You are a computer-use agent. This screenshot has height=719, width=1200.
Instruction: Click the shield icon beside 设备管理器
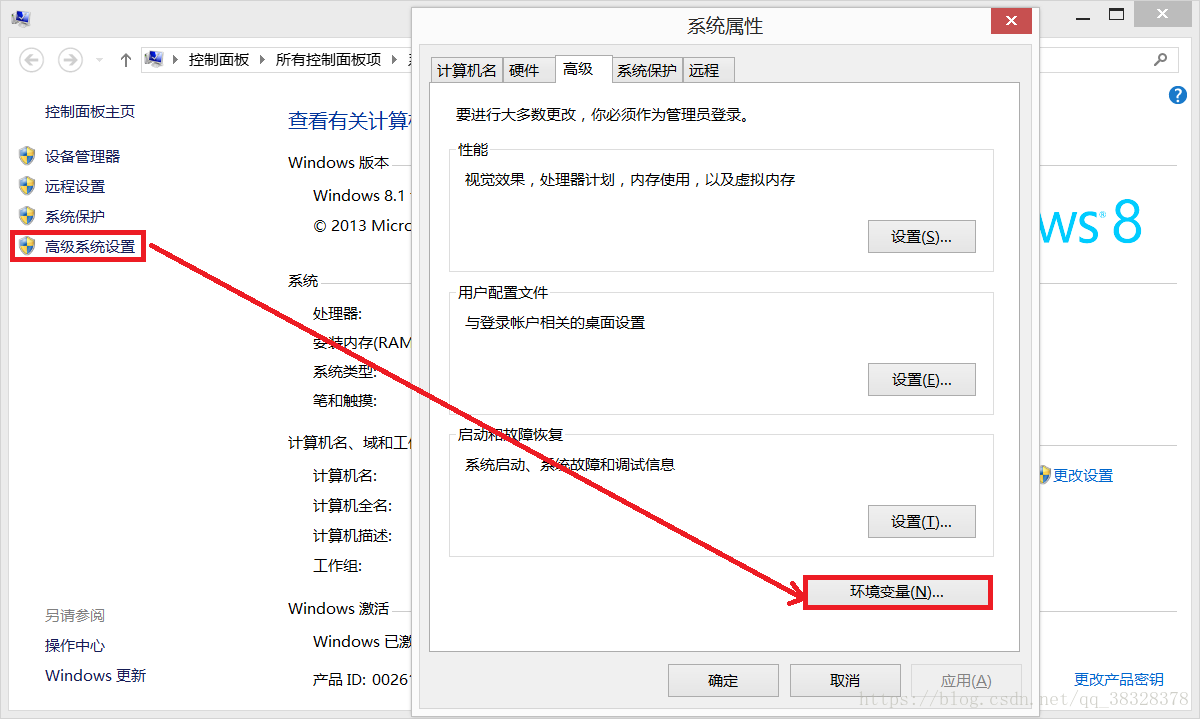(x=27, y=156)
